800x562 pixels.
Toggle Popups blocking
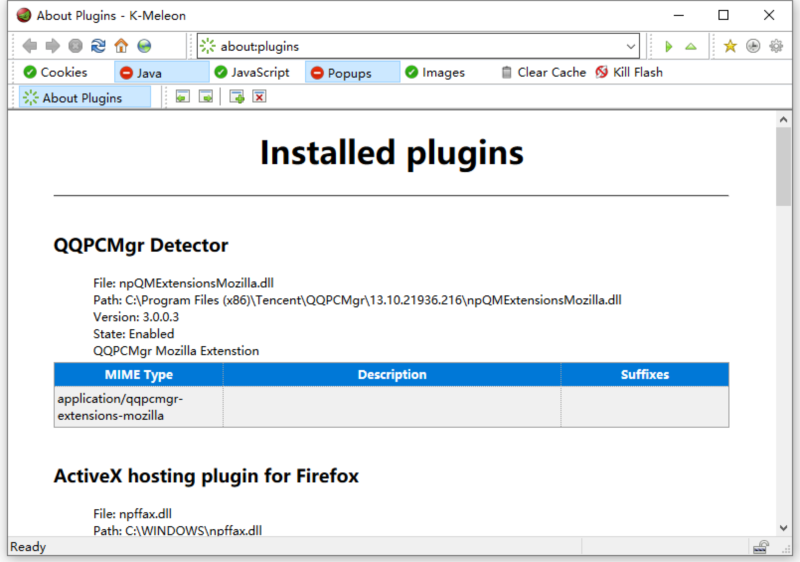(353, 72)
